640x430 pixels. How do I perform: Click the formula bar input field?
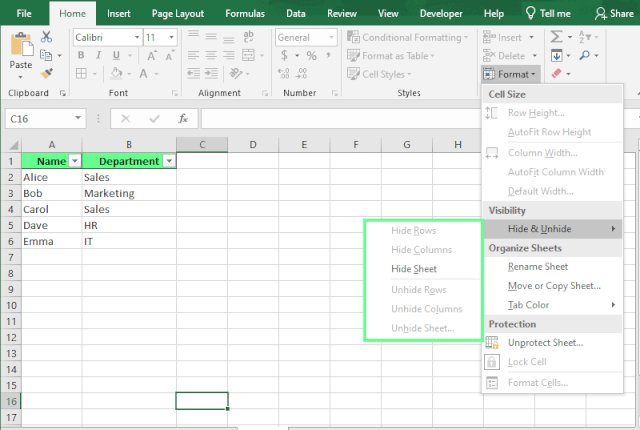(341, 119)
